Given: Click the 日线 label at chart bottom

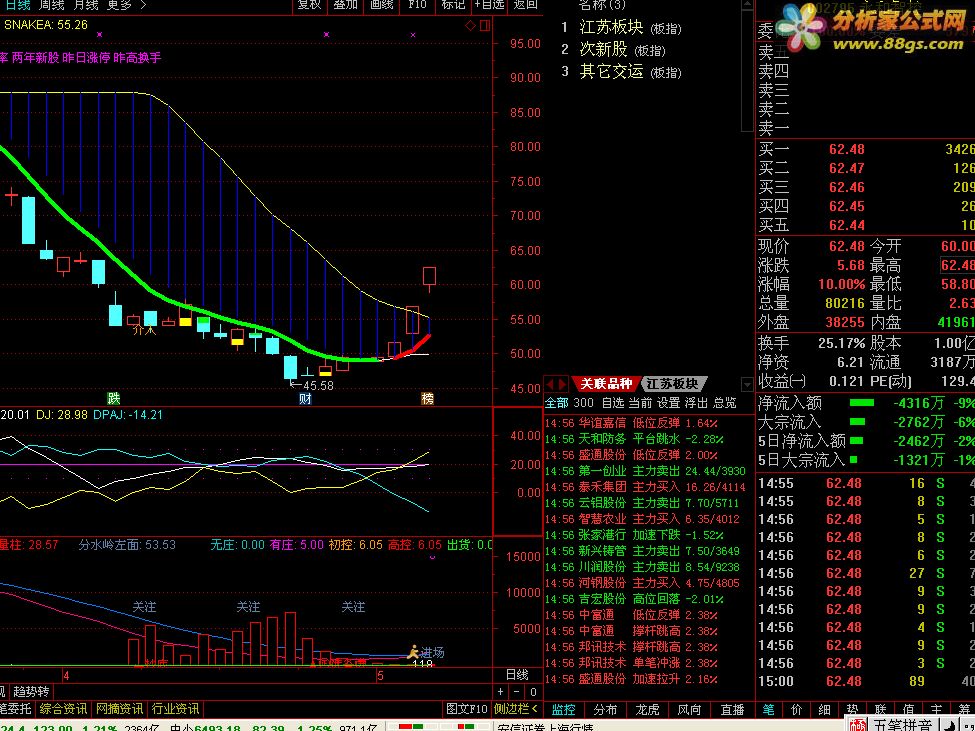Looking at the screenshot, I should pyautogui.click(x=517, y=675).
